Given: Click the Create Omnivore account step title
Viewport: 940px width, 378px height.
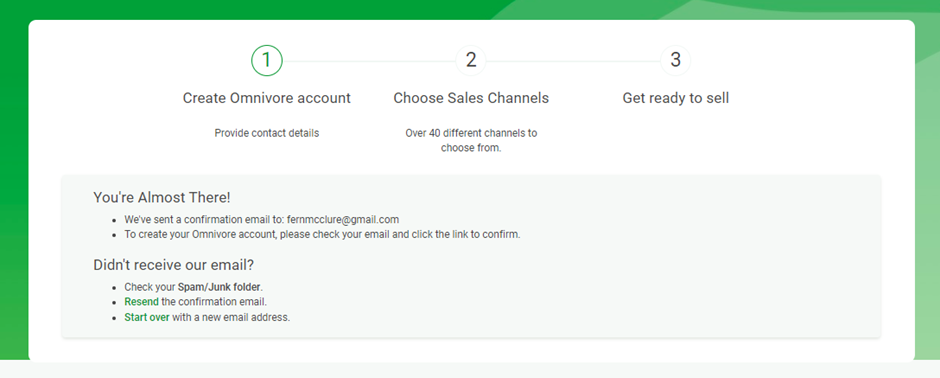Looking at the screenshot, I should pos(267,98).
